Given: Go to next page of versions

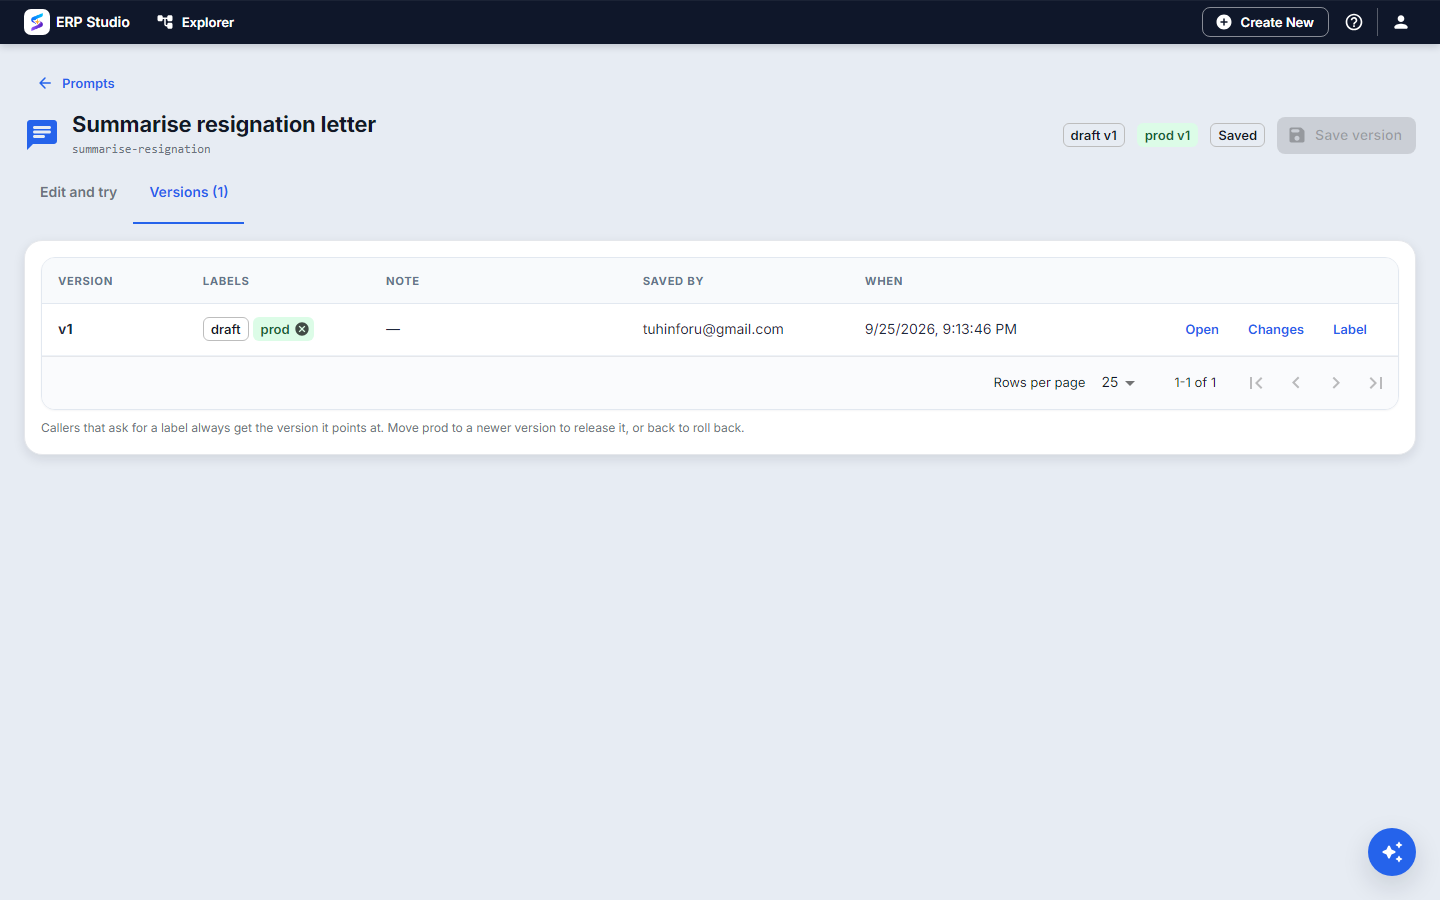Looking at the screenshot, I should coord(1336,383).
